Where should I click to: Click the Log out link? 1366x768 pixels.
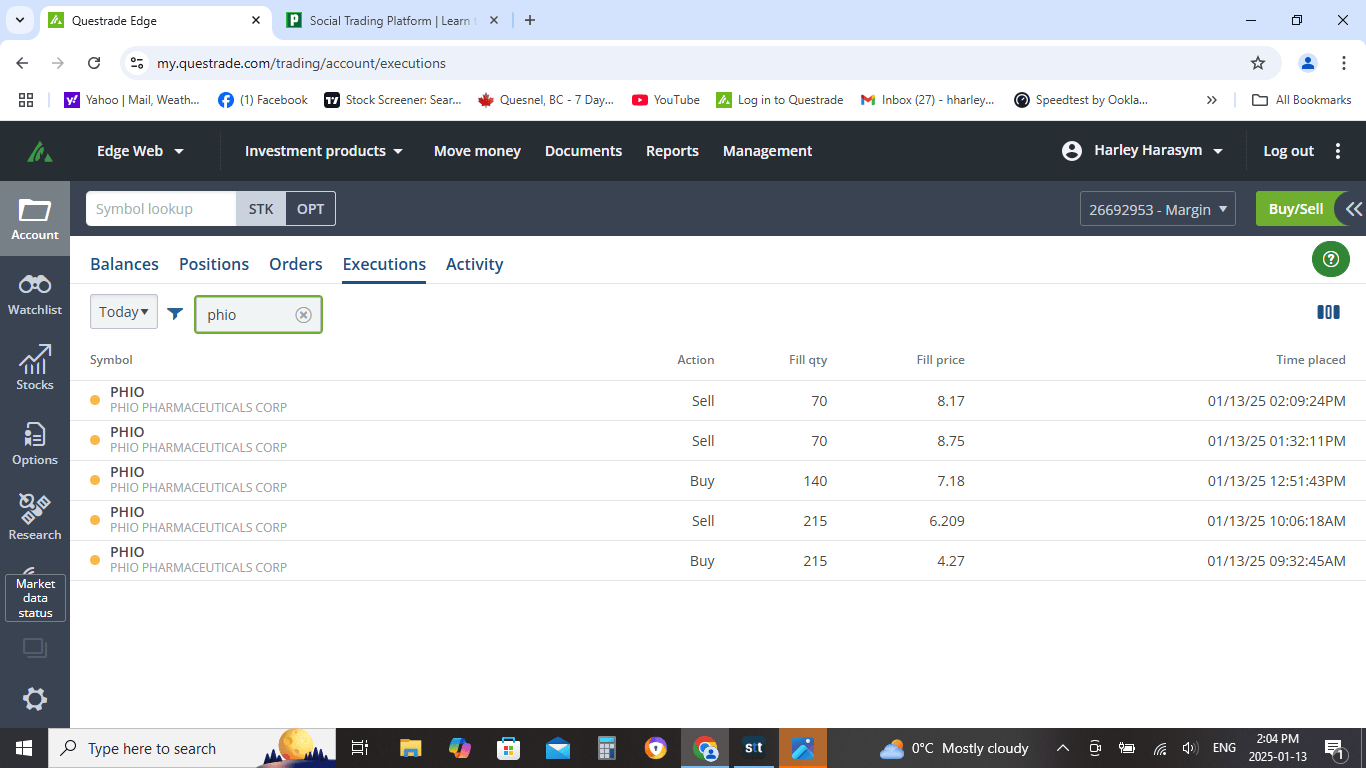click(1288, 151)
